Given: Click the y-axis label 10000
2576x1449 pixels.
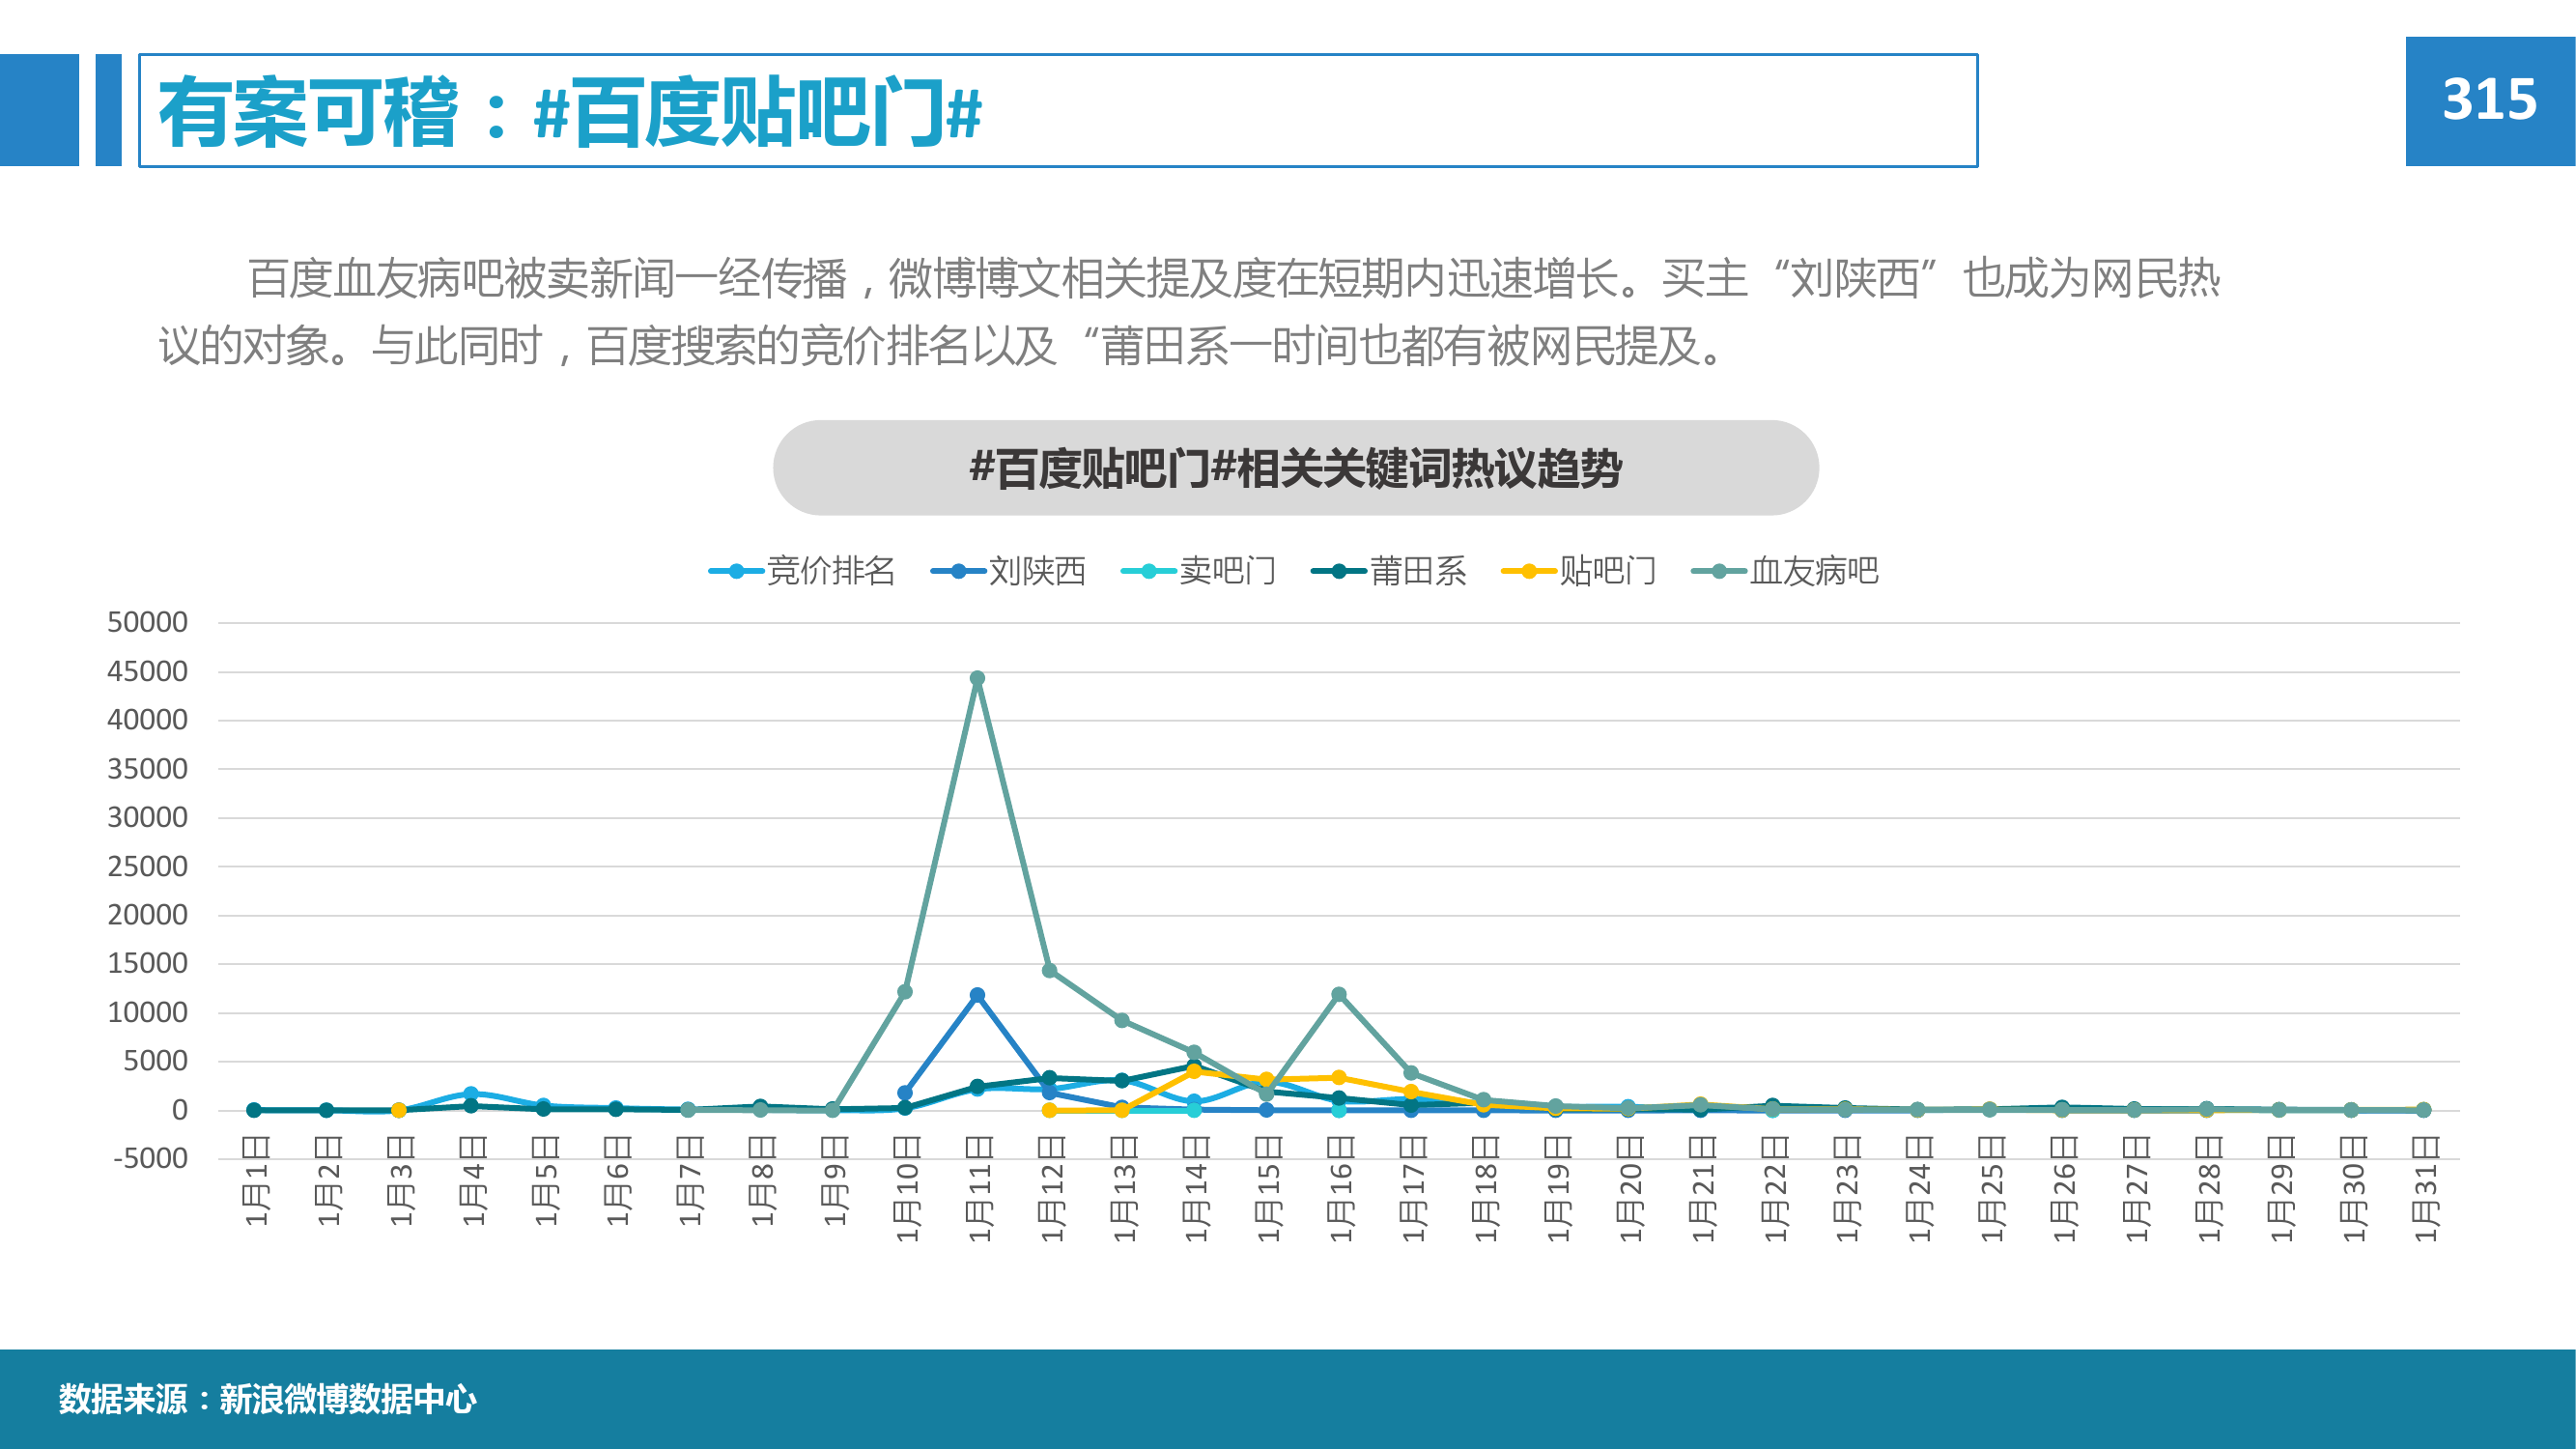Looking at the screenshot, I should pyautogui.click(x=147, y=1012).
